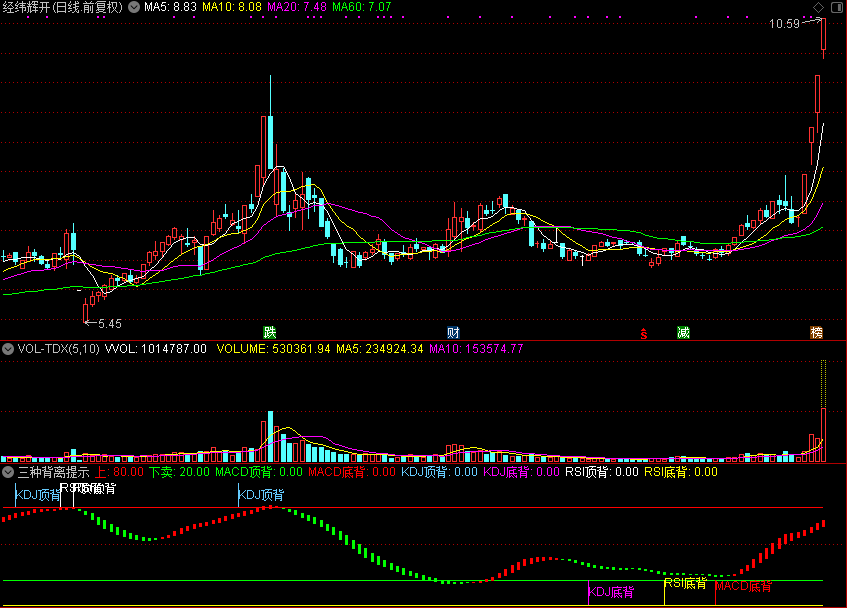The width and height of the screenshot is (847, 608).
Task: Click the 三种背离提示 indicator name
Action: click(53, 472)
